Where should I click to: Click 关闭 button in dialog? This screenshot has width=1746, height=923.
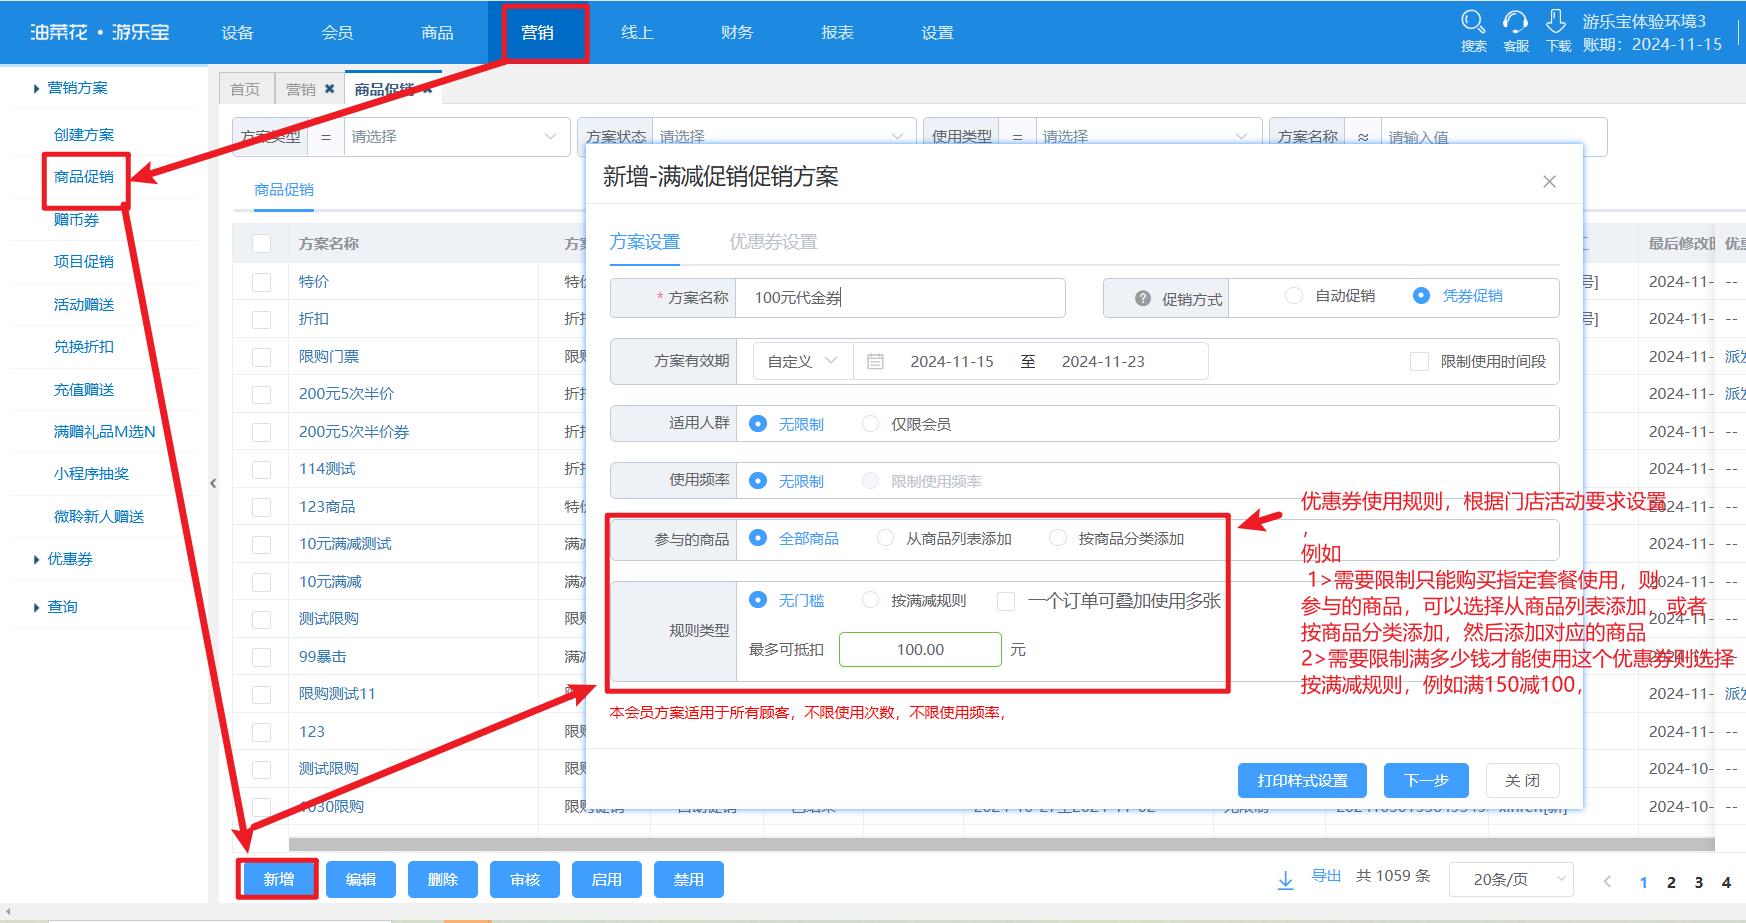[x=1522, y=780]
